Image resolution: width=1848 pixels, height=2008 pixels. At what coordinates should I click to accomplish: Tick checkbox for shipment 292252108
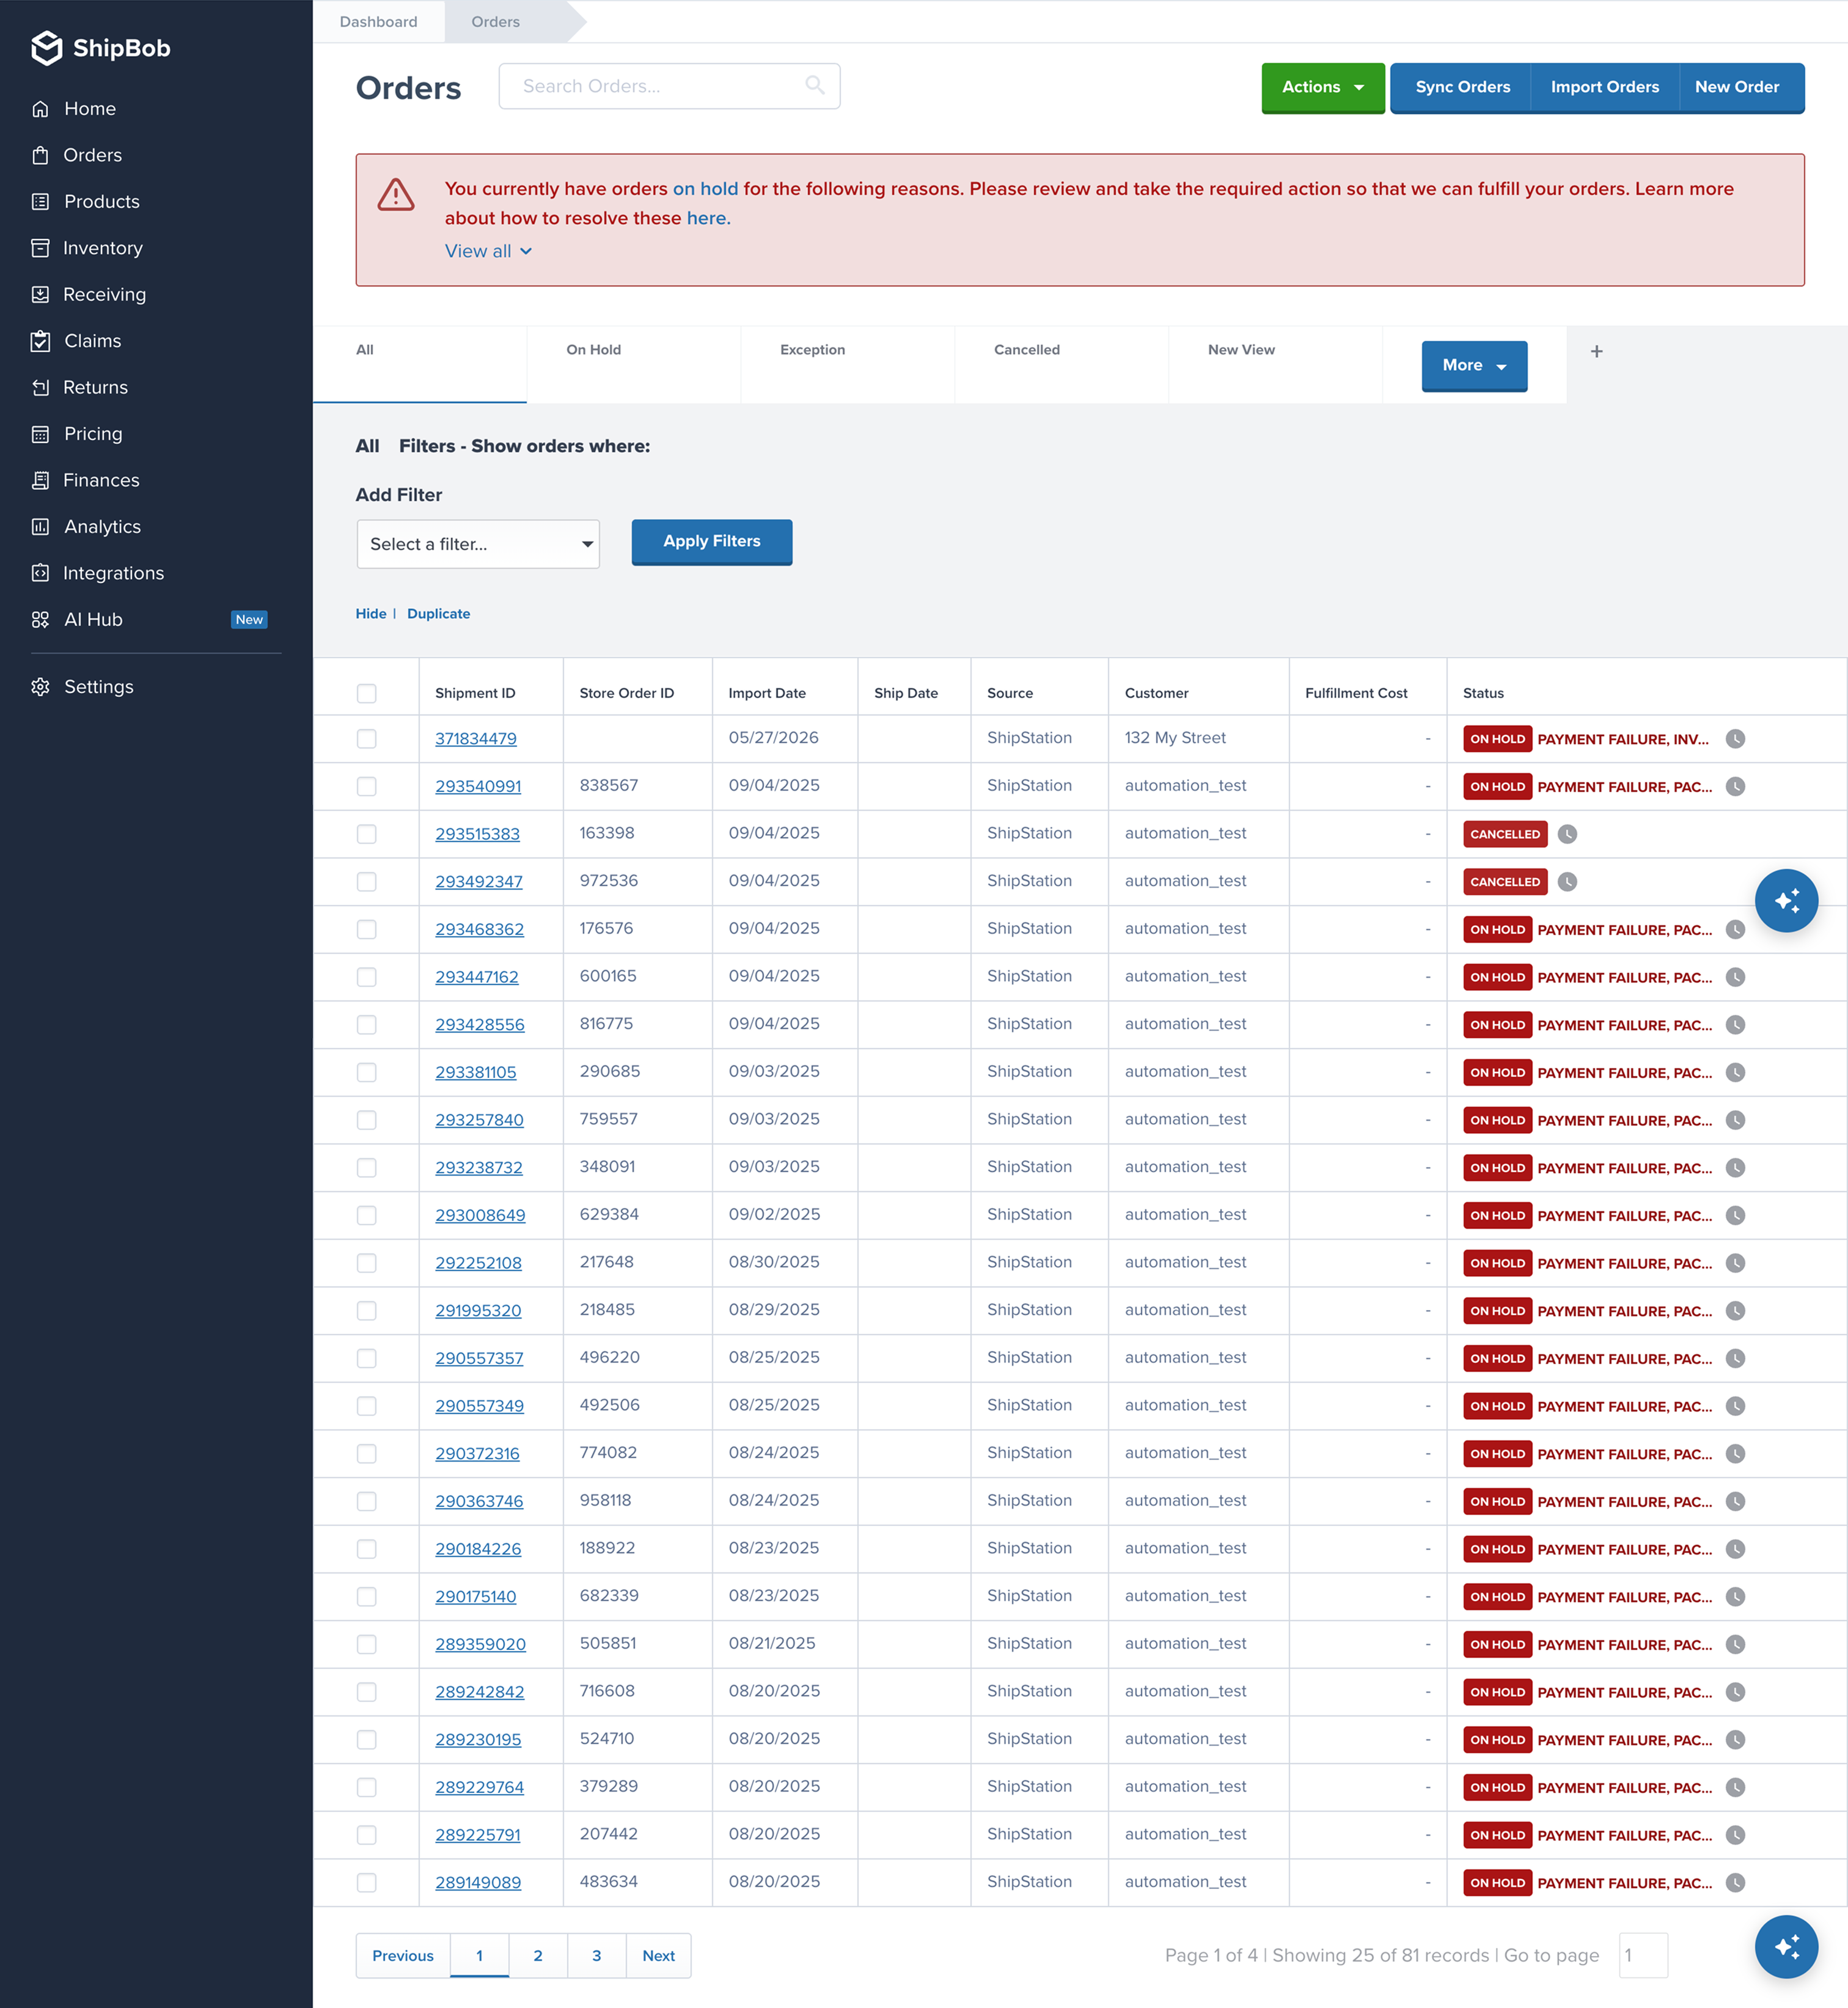[x=367, y=1263]
